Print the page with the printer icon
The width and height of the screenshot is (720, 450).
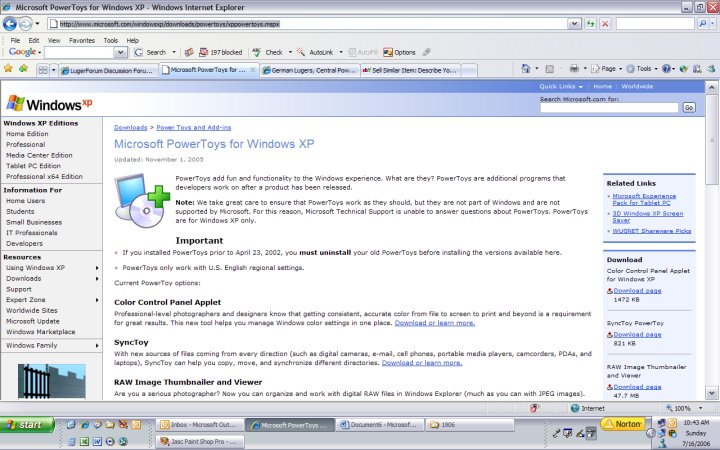(574, 69)
